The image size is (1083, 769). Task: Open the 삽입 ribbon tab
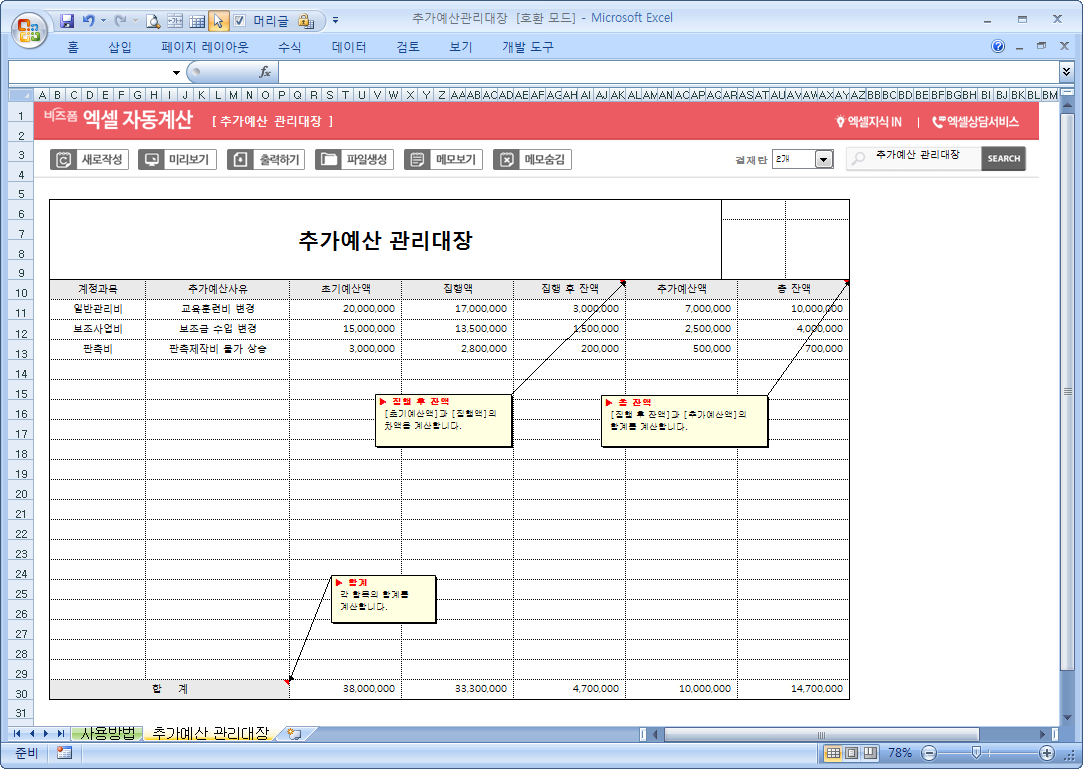click(119, 47)
